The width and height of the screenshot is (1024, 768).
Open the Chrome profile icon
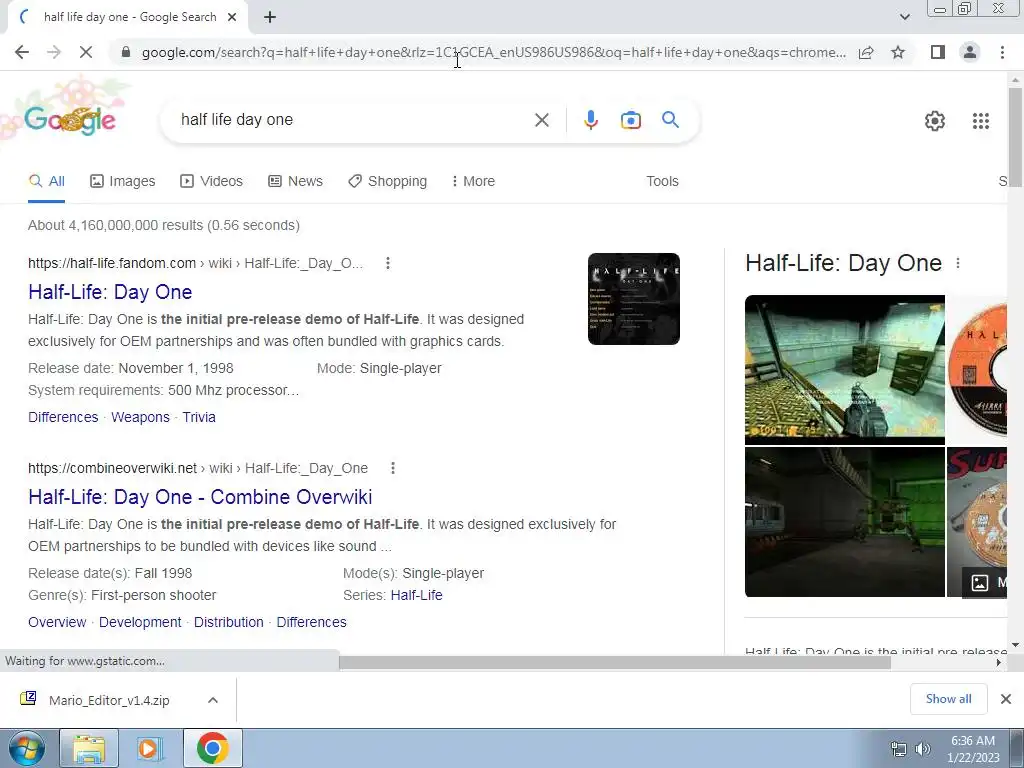pyautogui.click(x=970, y=52)
